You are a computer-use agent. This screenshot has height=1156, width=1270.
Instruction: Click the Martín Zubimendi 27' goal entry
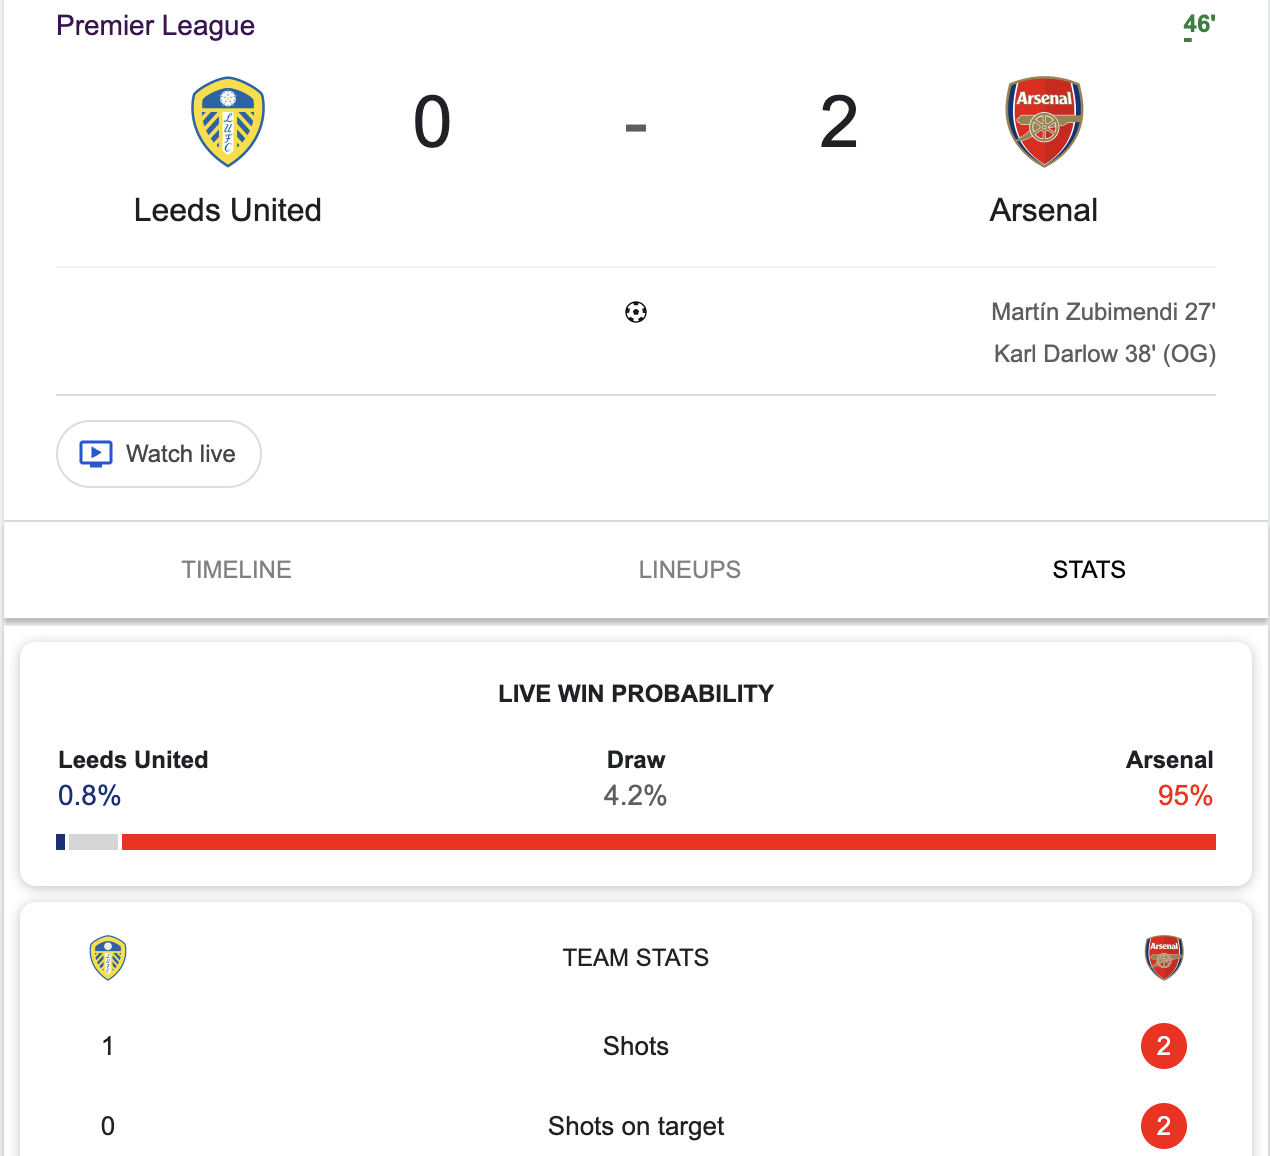tap(1103, 312)
